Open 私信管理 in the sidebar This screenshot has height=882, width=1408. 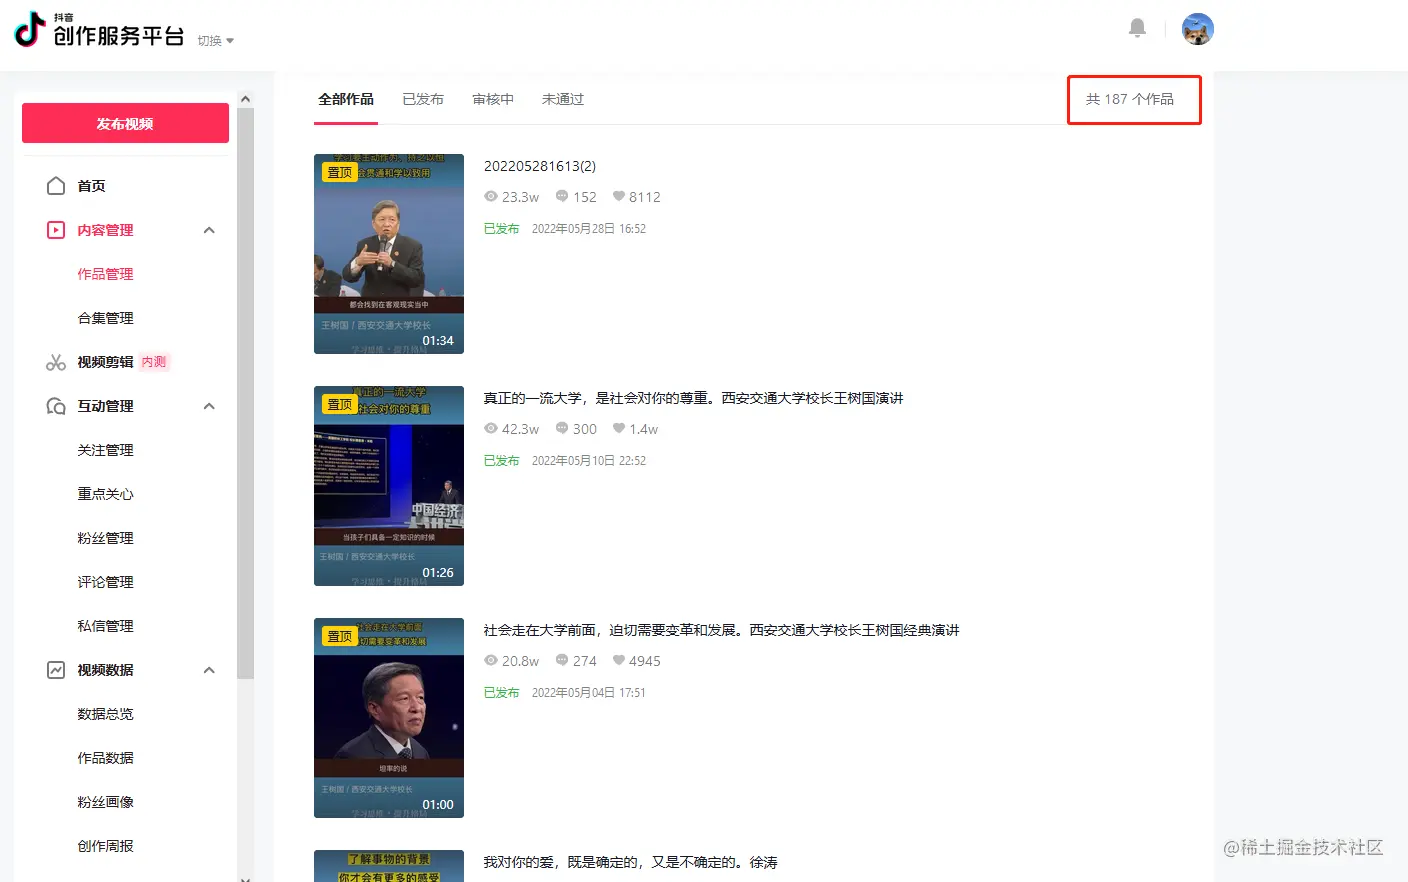click(x=105, y=626)
